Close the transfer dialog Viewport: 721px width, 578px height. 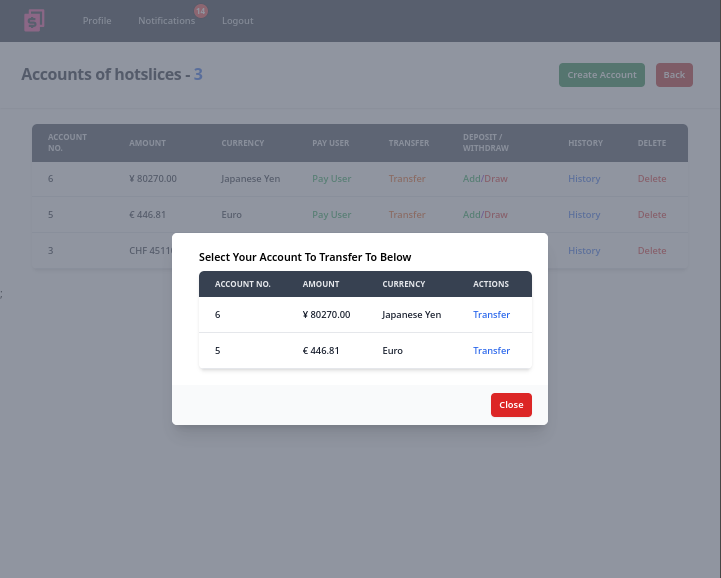tap(511, 405)
